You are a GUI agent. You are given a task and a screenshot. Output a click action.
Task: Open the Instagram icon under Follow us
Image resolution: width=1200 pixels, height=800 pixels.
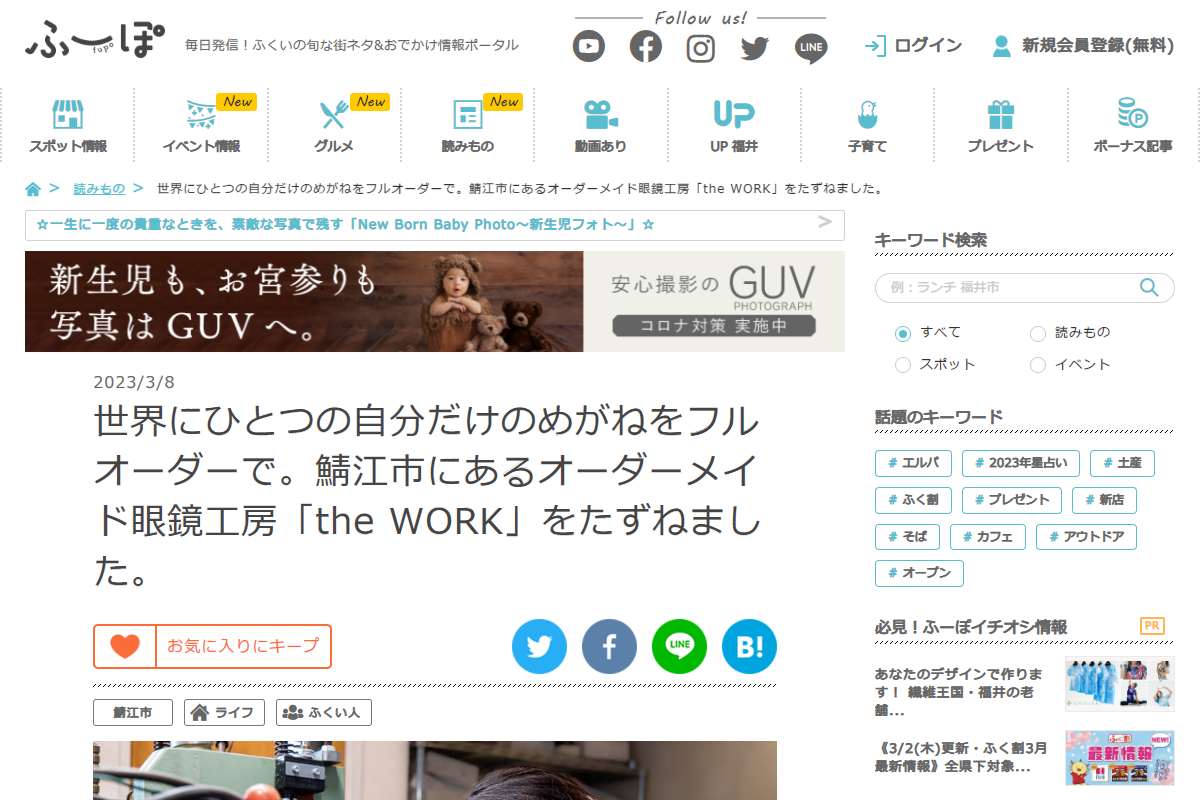tap(701, 47)
